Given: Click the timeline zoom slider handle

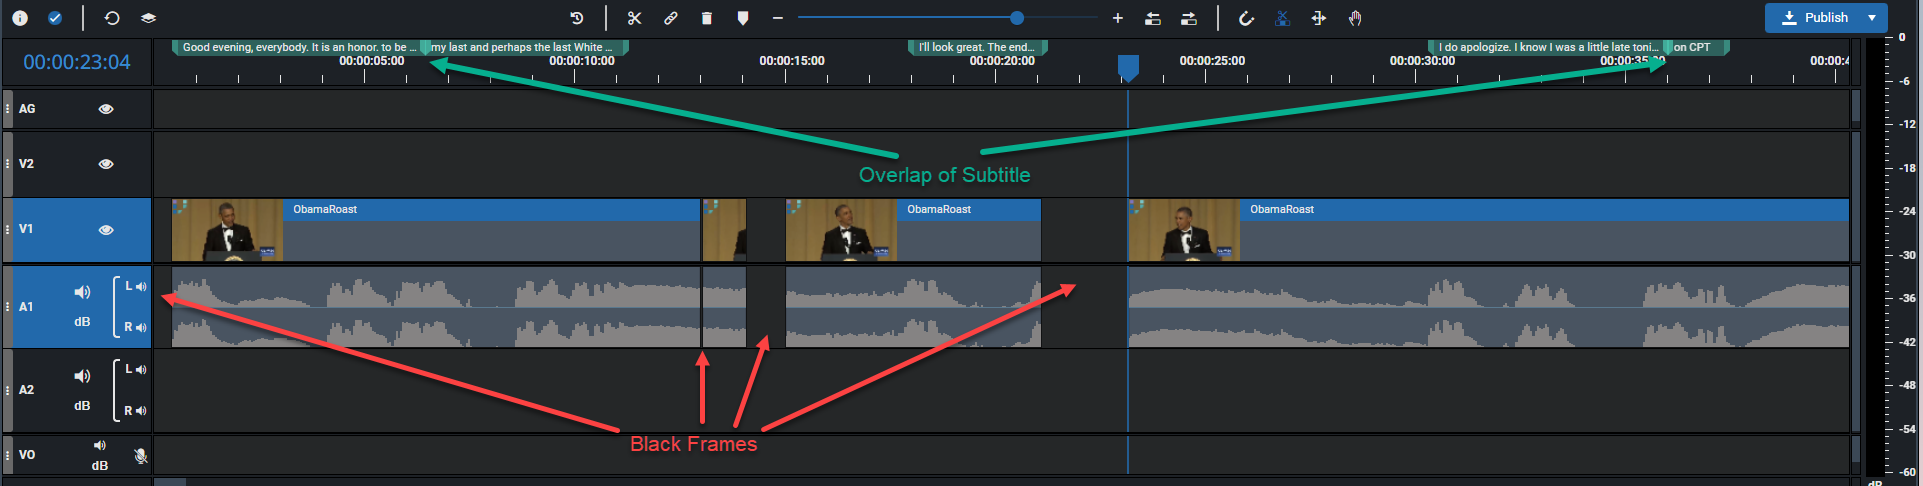Looking at the screenshot, I should tap(1017, 18).
